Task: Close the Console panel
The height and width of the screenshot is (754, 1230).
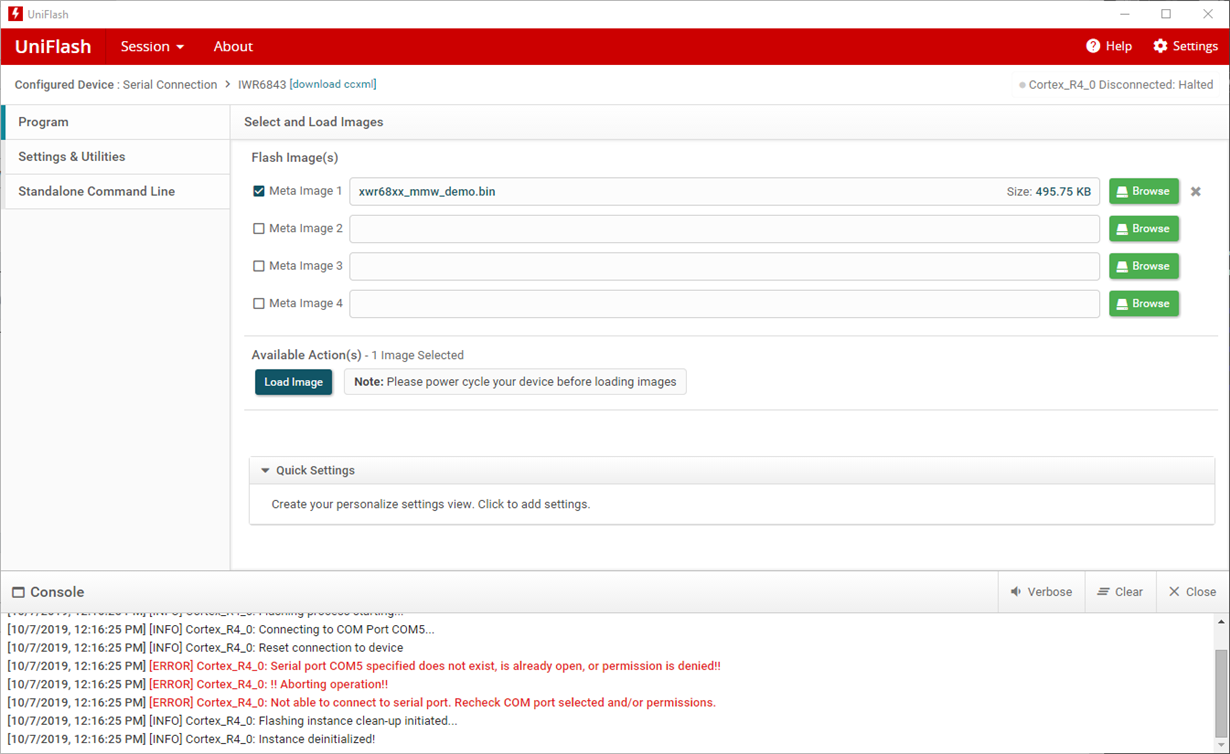Action: click(1193, 592)
